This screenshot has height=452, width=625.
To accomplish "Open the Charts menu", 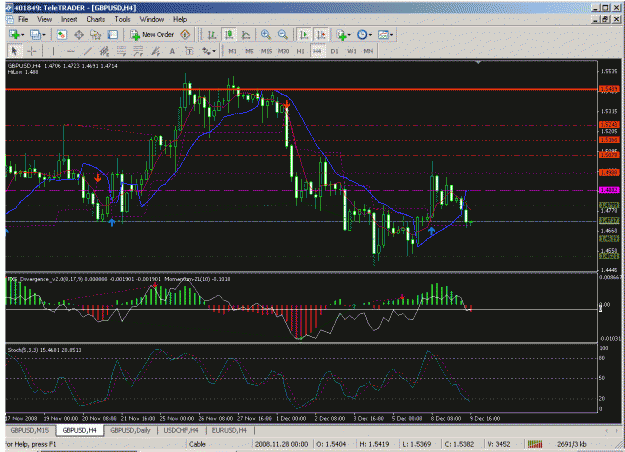I will (x=96, y=19).
